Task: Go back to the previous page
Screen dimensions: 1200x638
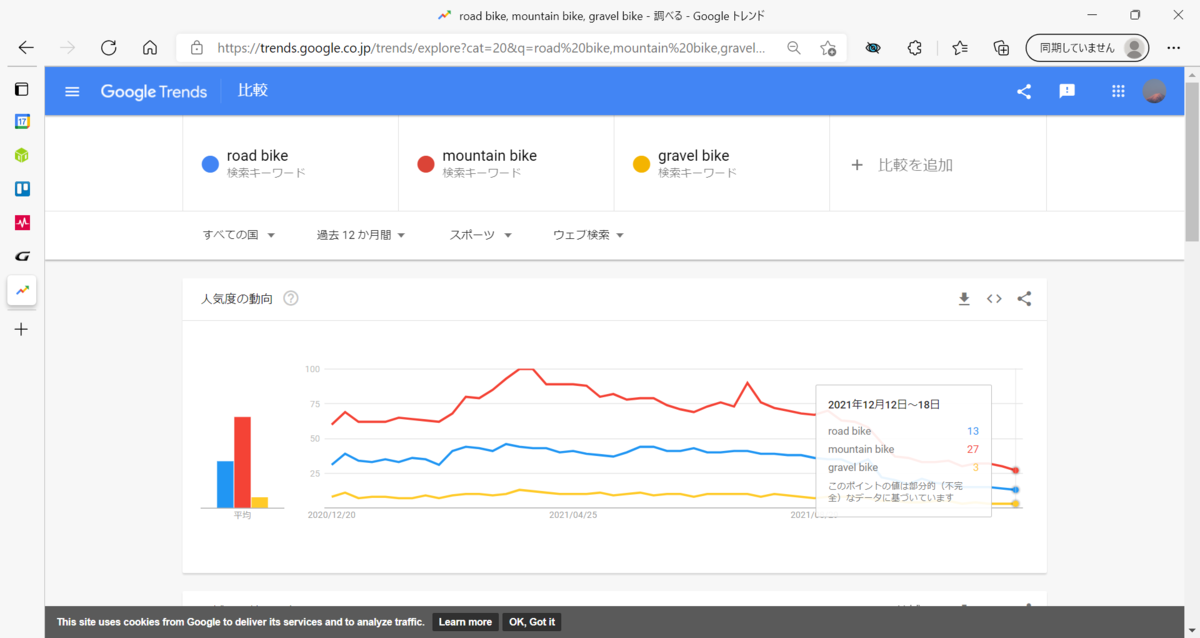Action: tap(26, 47)
